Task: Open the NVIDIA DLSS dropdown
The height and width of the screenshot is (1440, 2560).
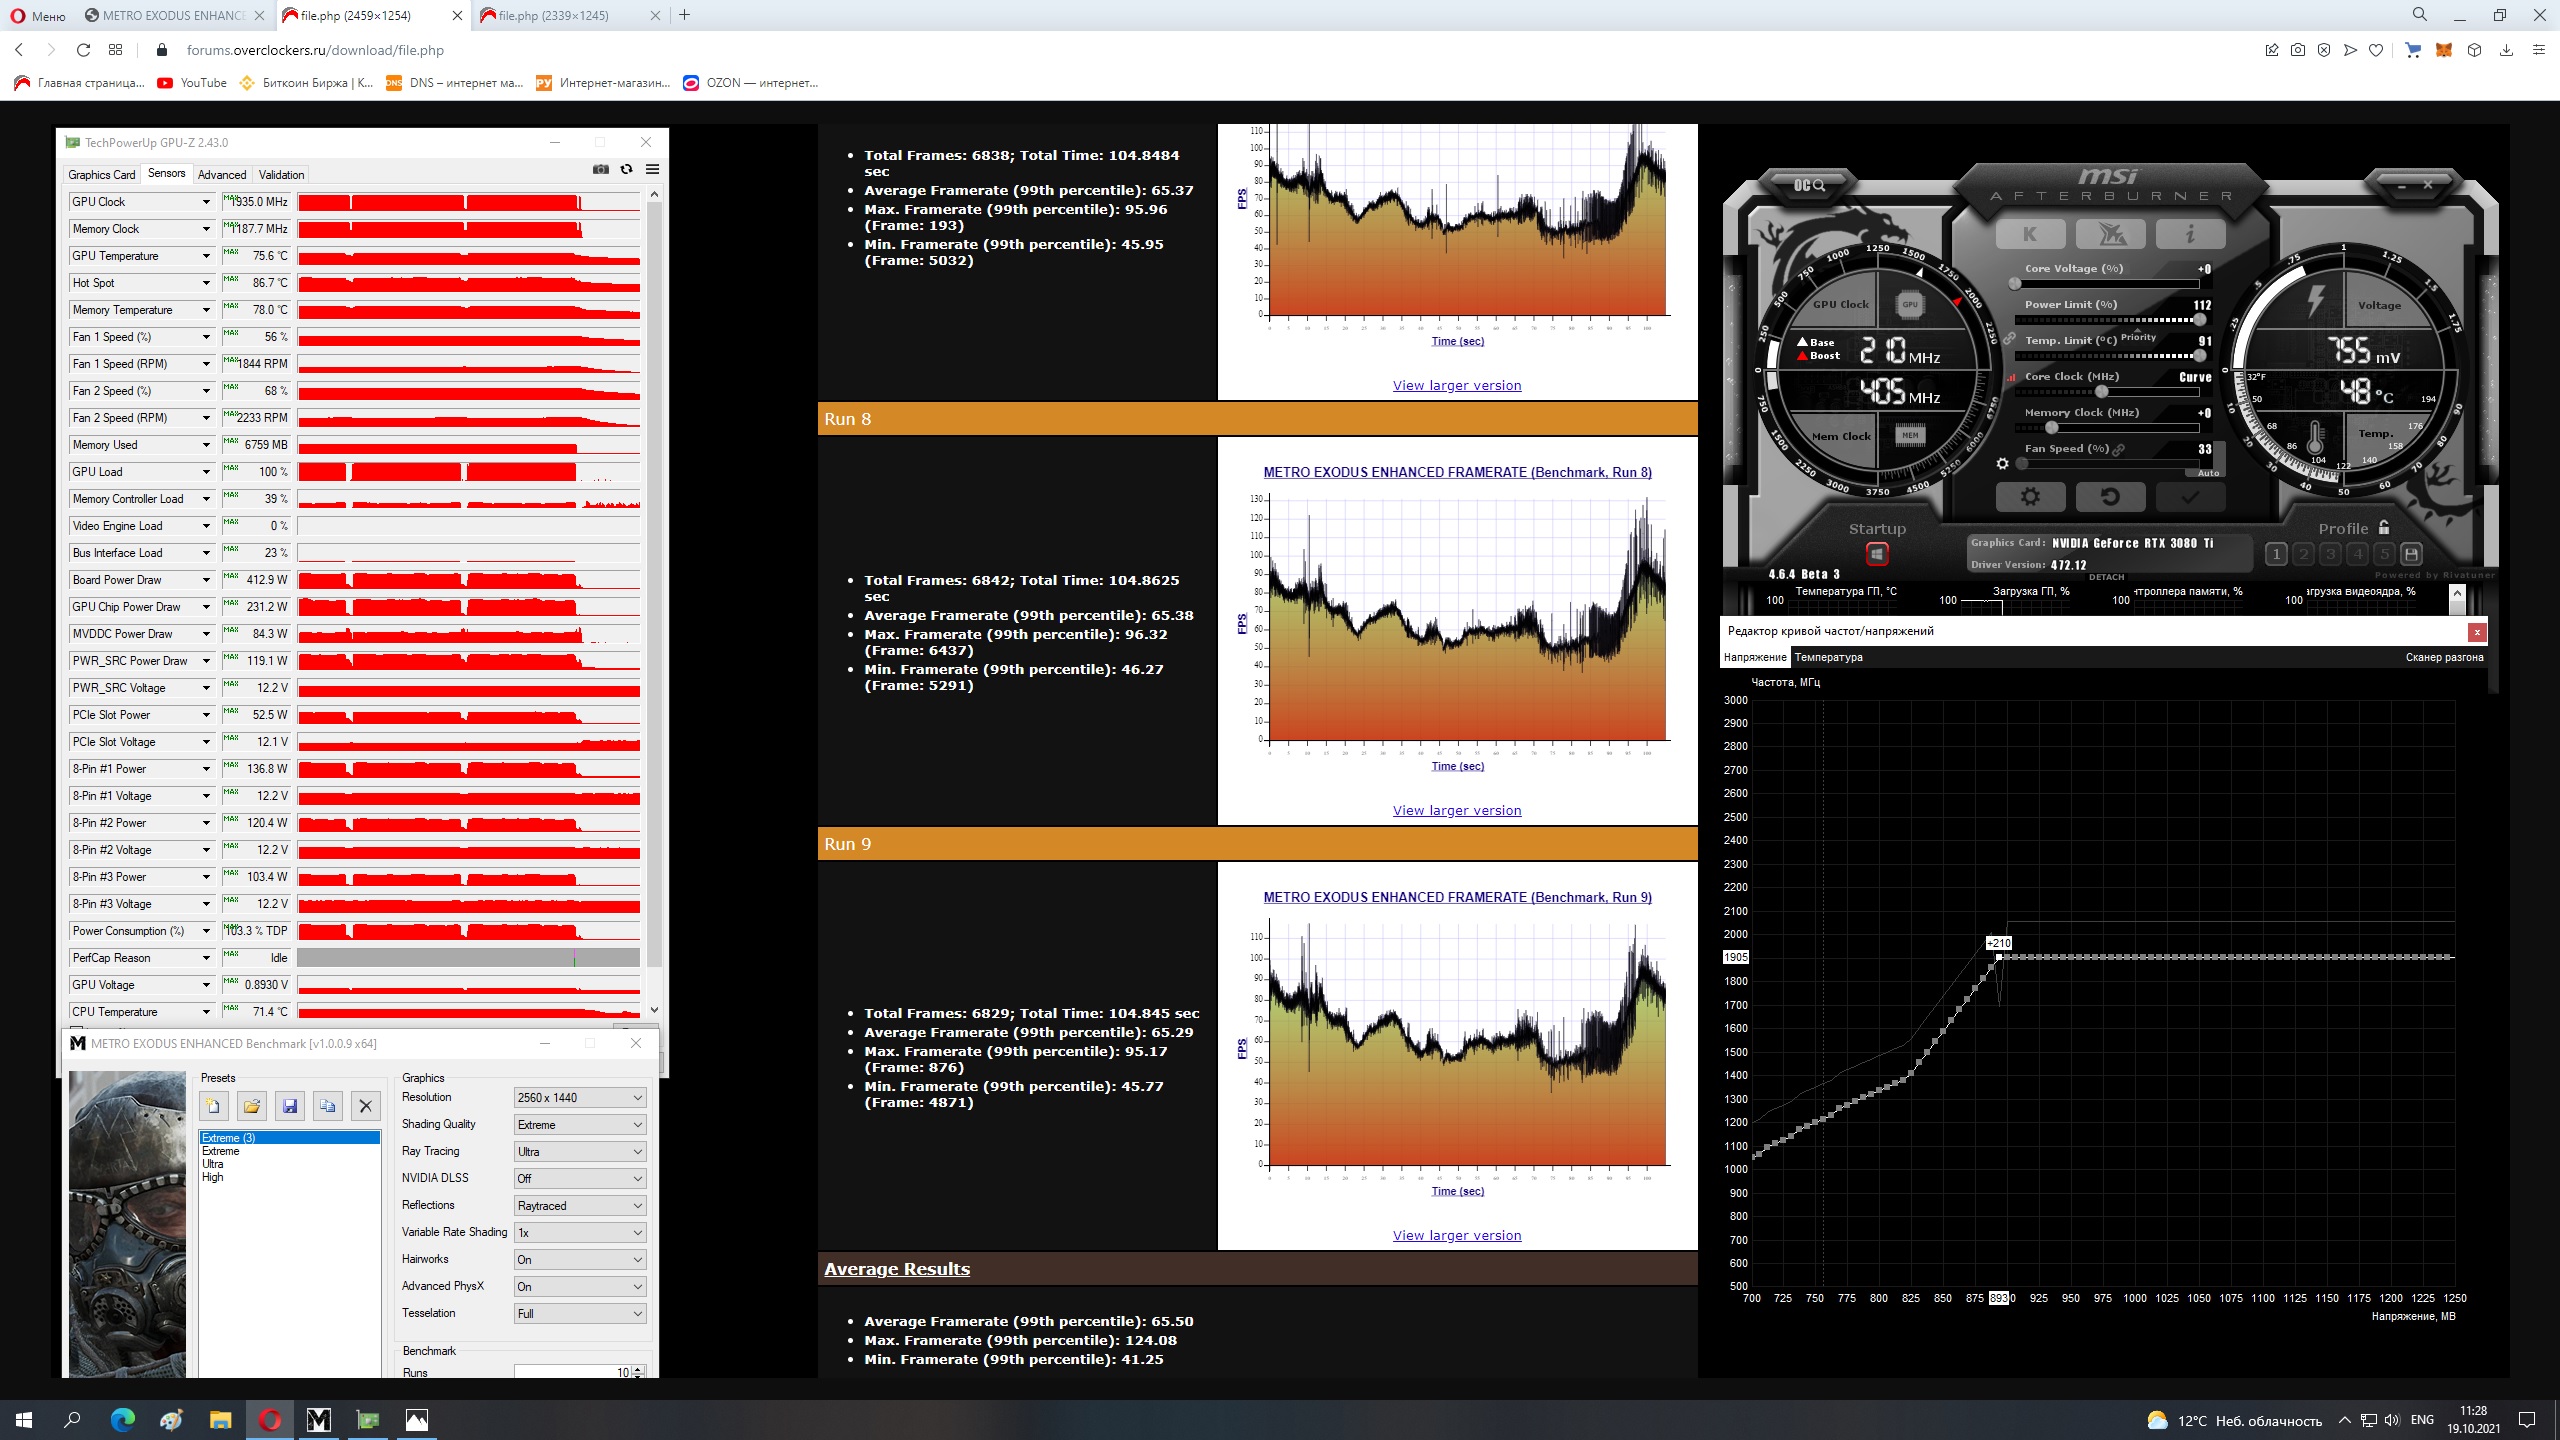Action: [579, 1179]
